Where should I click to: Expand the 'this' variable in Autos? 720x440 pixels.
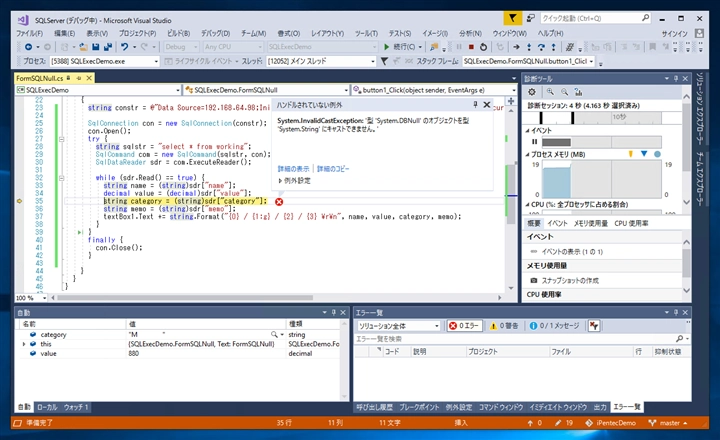click(24, 344)
